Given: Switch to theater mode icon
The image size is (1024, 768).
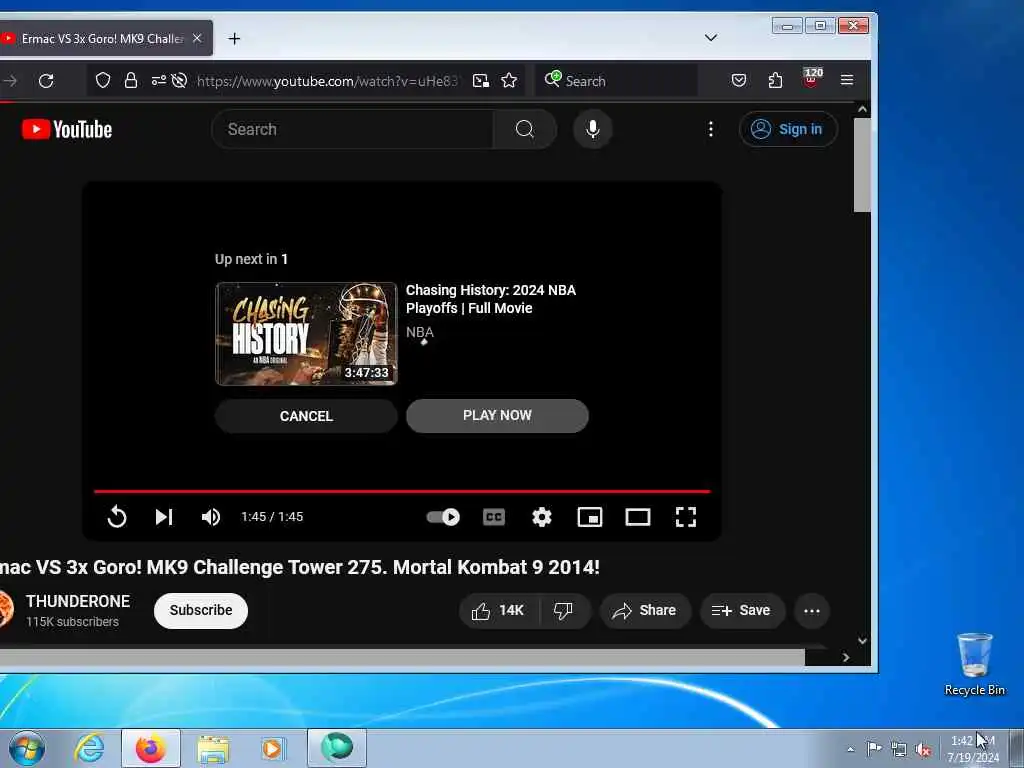Looking at the screenshot, I should pyautogui.click(x=637, y=517).
